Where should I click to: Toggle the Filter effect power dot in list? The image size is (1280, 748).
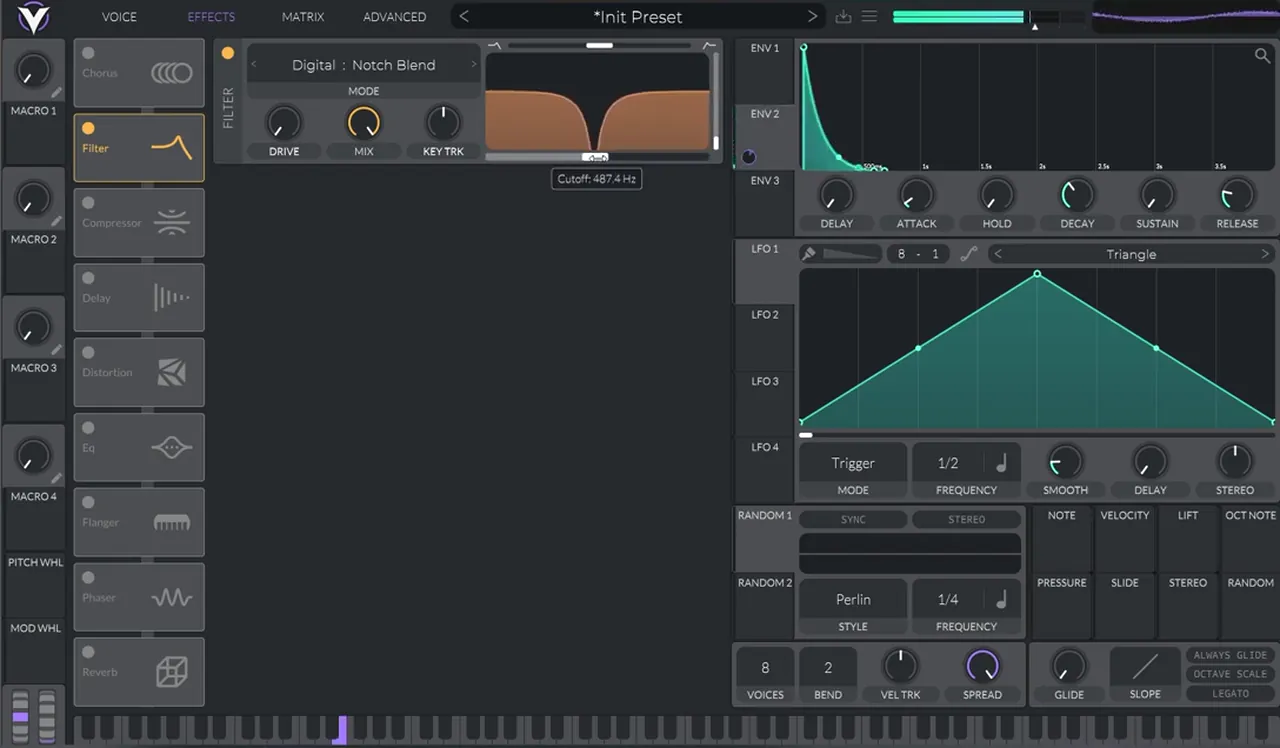tap(88, 128)
